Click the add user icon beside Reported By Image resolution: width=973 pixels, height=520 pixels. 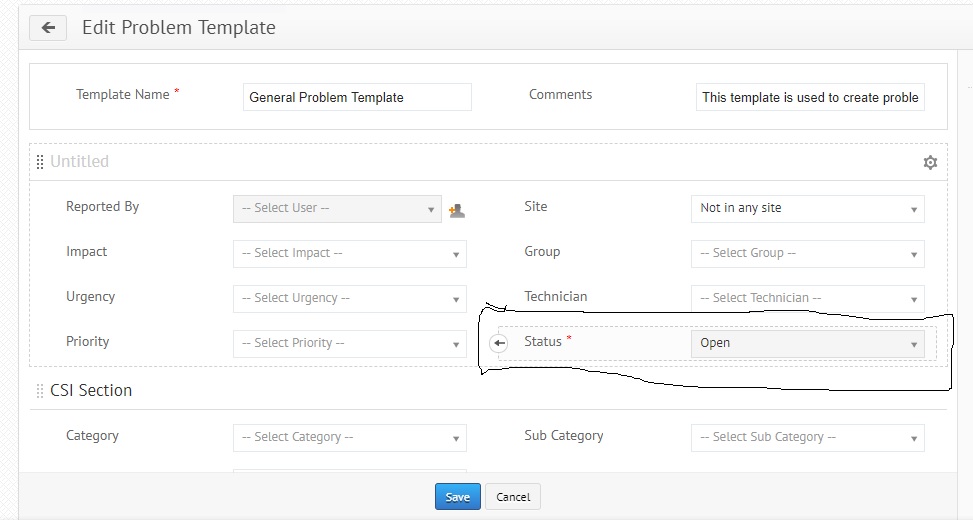(x=457, y=210)
